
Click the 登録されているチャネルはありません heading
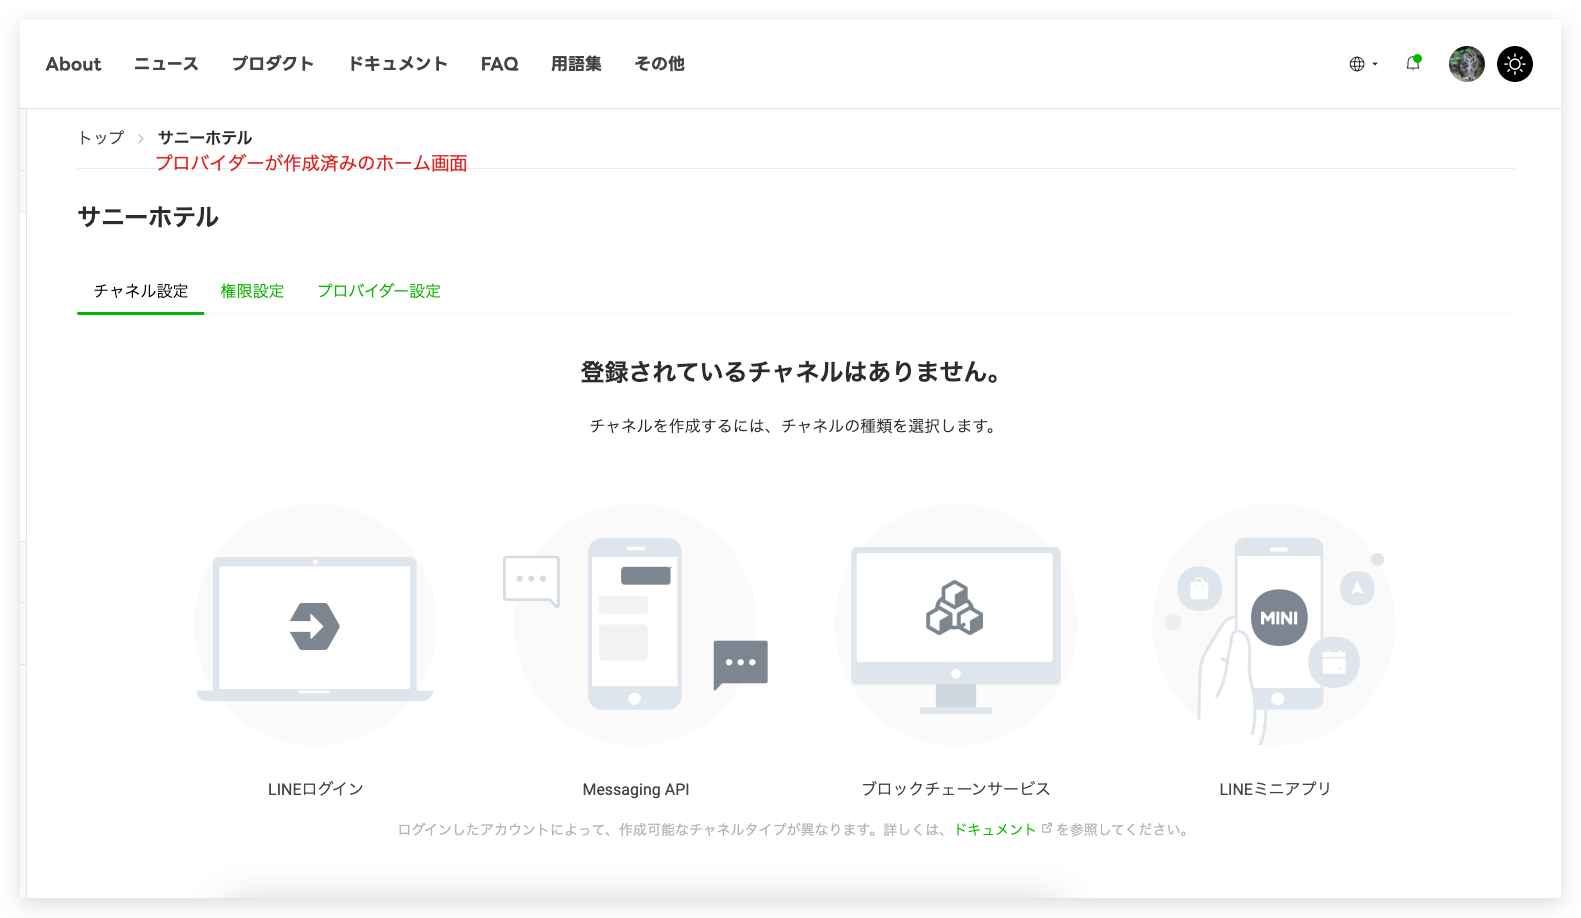790,372
